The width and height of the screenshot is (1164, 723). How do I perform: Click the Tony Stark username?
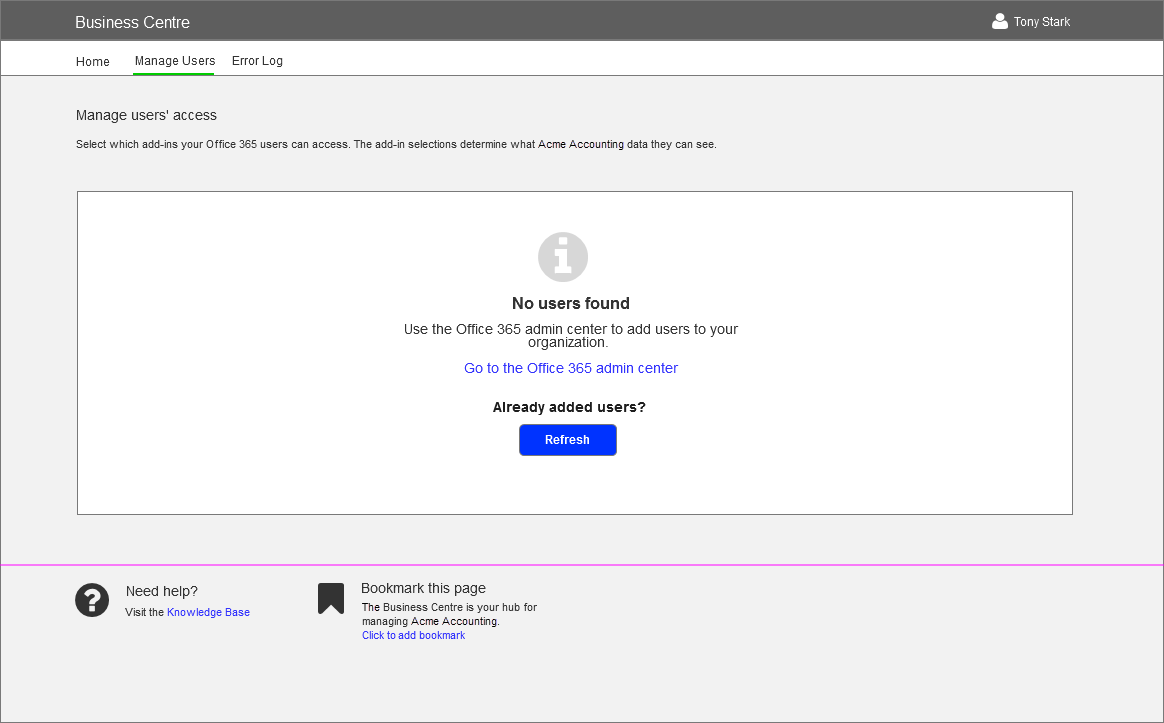pyautogui.click(x=1041, y=22)
